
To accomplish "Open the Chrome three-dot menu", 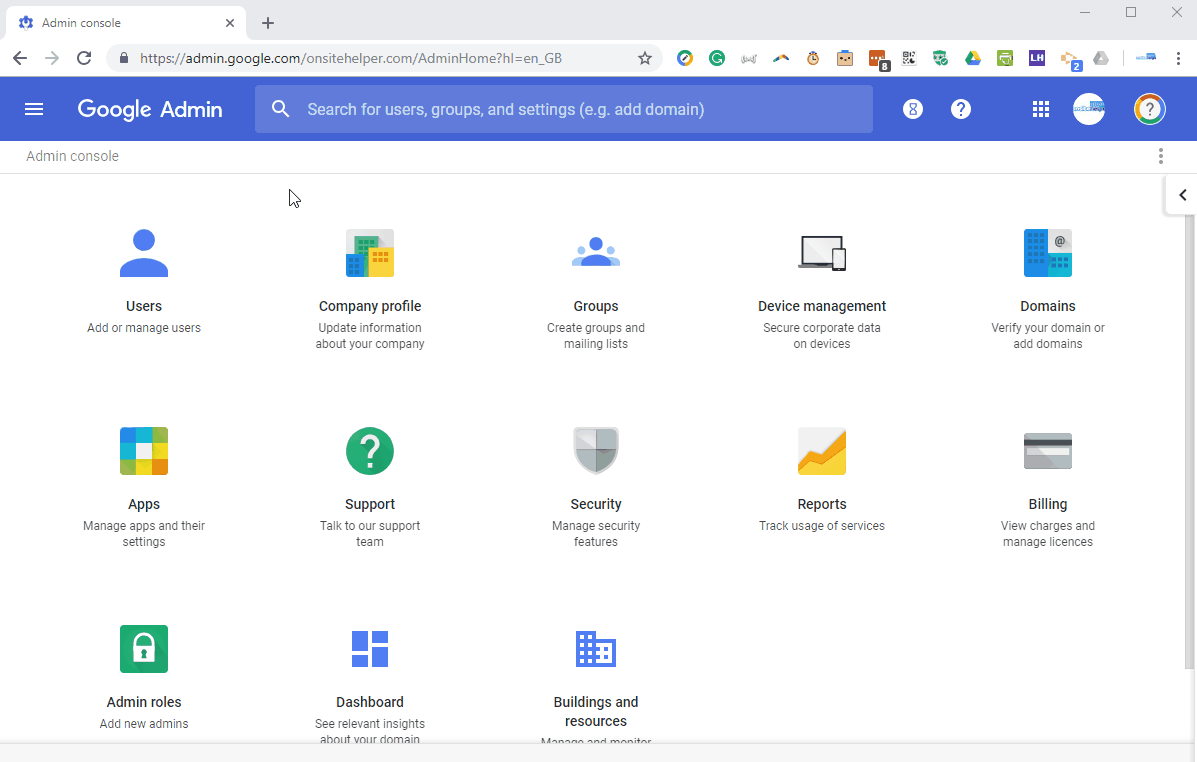I will tap(1178, 58).
